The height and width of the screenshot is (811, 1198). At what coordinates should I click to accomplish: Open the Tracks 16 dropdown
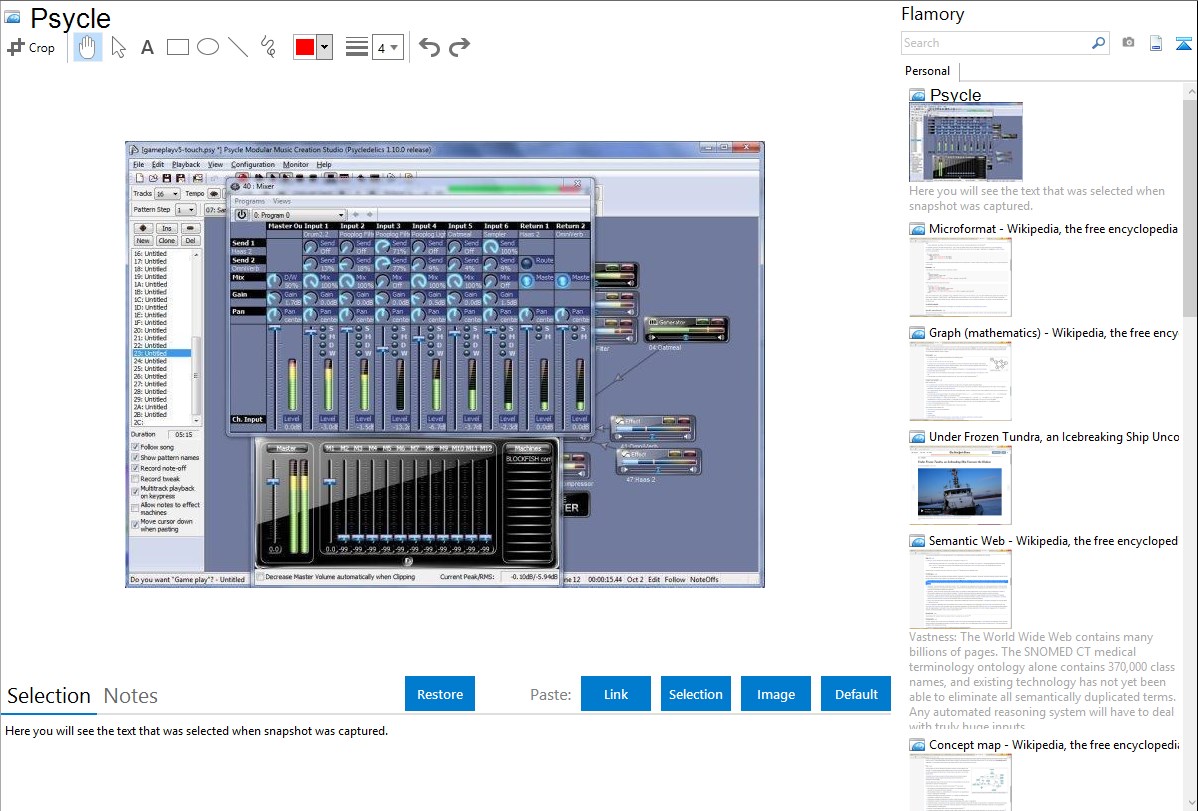click(x=167, y=193)
